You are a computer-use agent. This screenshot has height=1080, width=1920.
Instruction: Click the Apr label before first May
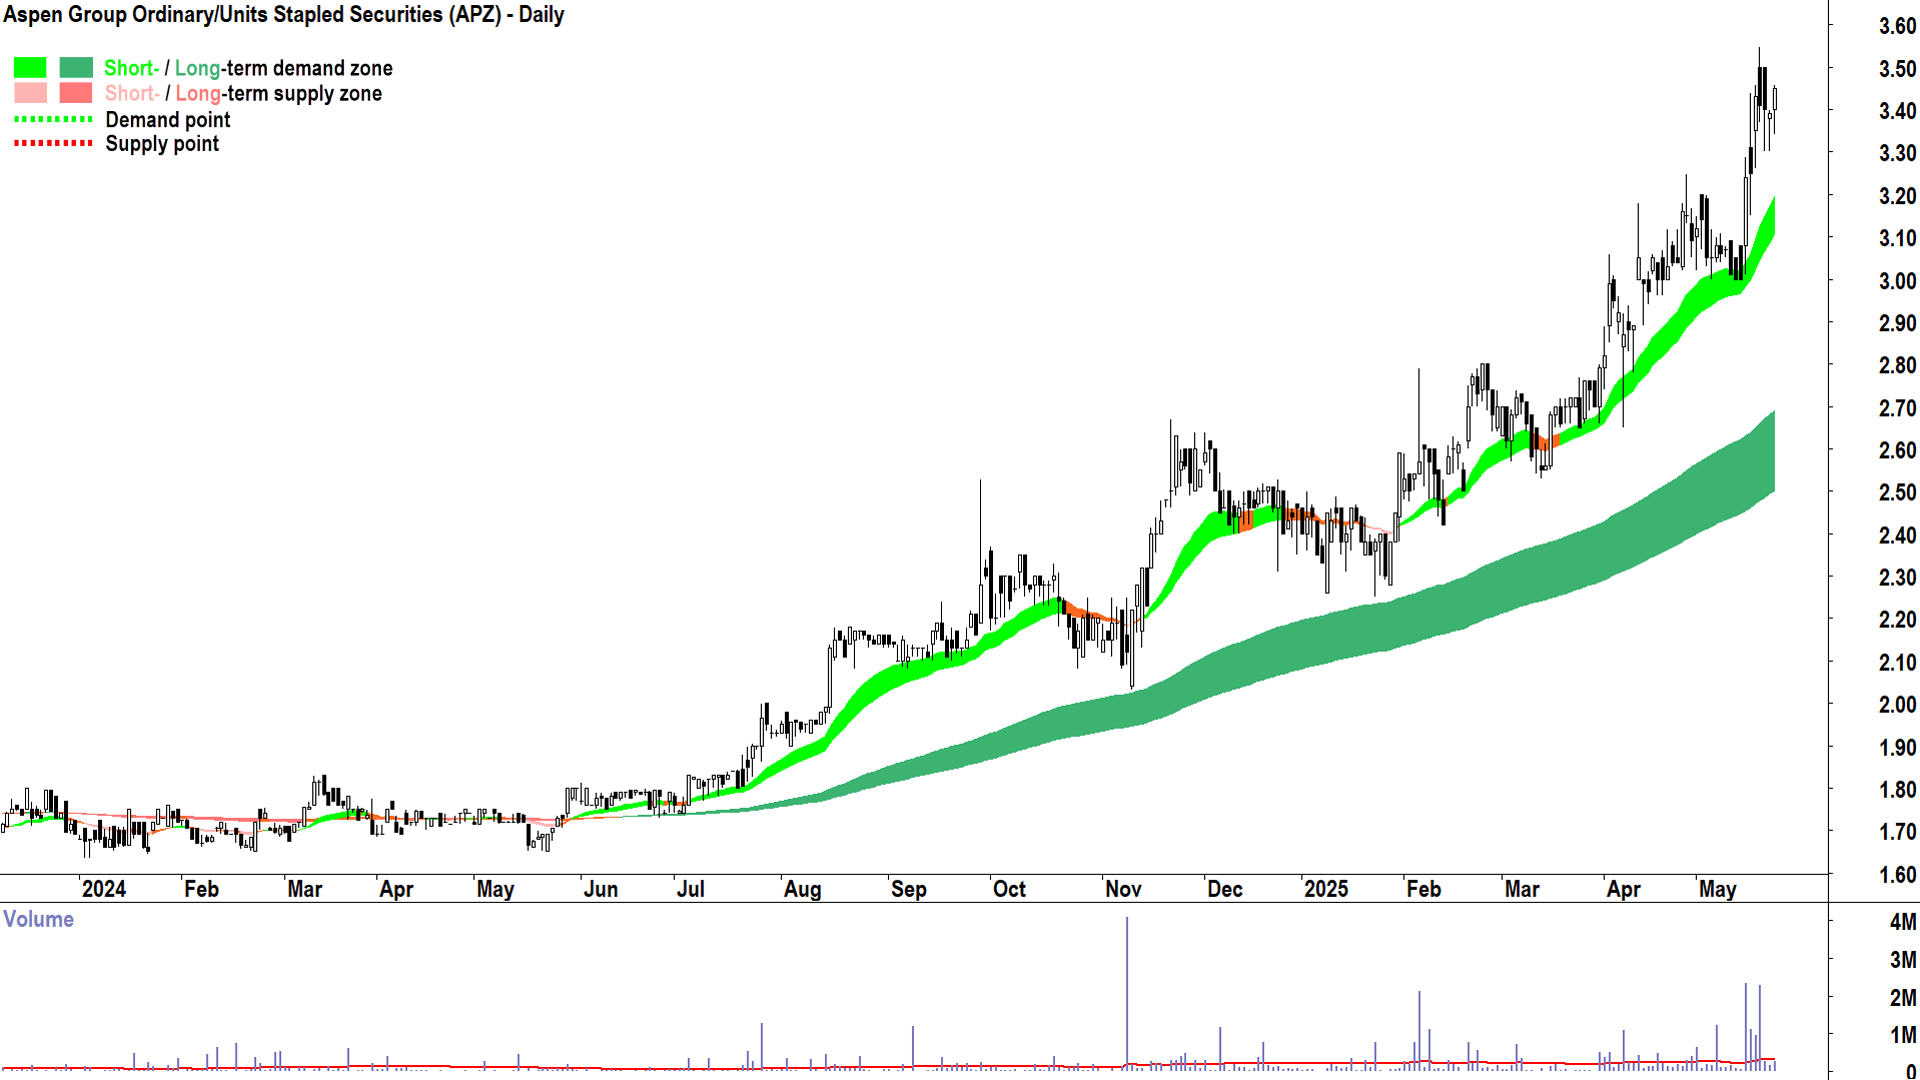coord(397,889)
